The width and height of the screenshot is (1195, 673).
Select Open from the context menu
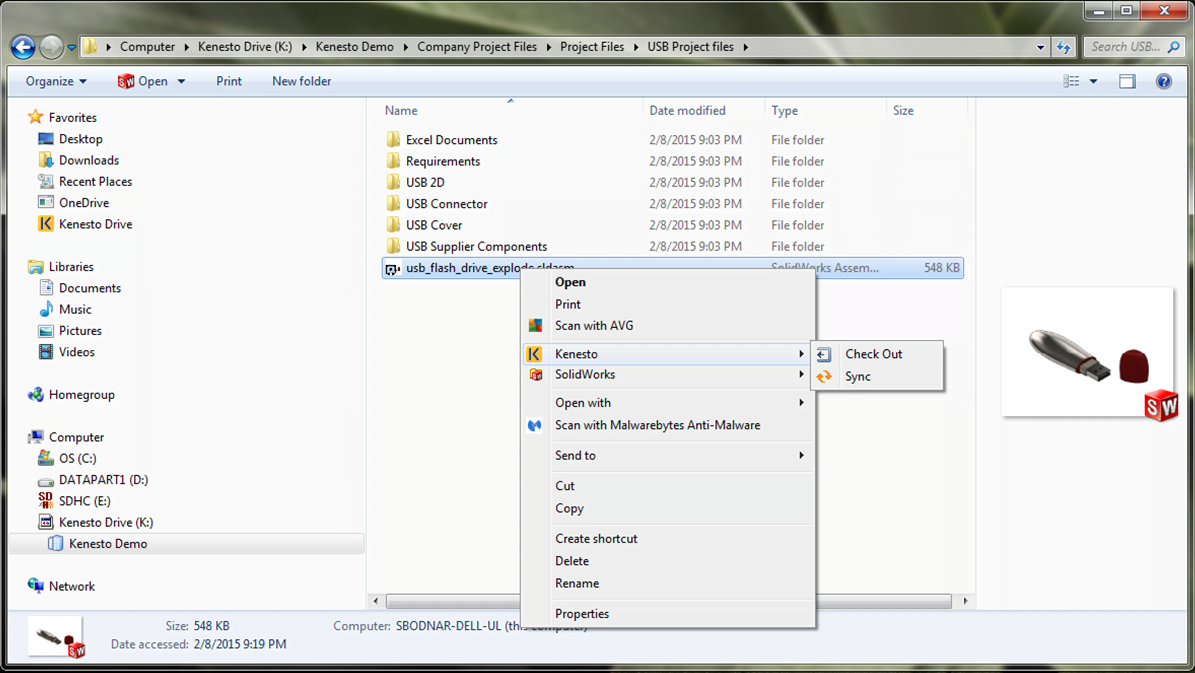570,282
